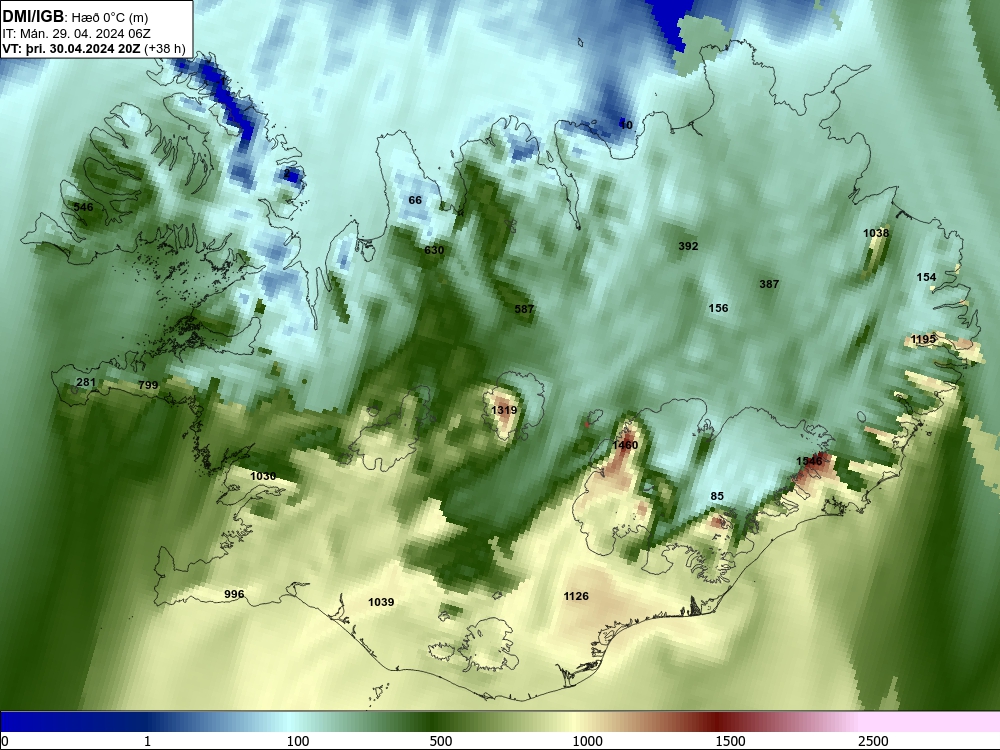Click the 1039 value on the south coast
Viewport: 1000px width, 750px height.
(x=381, y=602)
